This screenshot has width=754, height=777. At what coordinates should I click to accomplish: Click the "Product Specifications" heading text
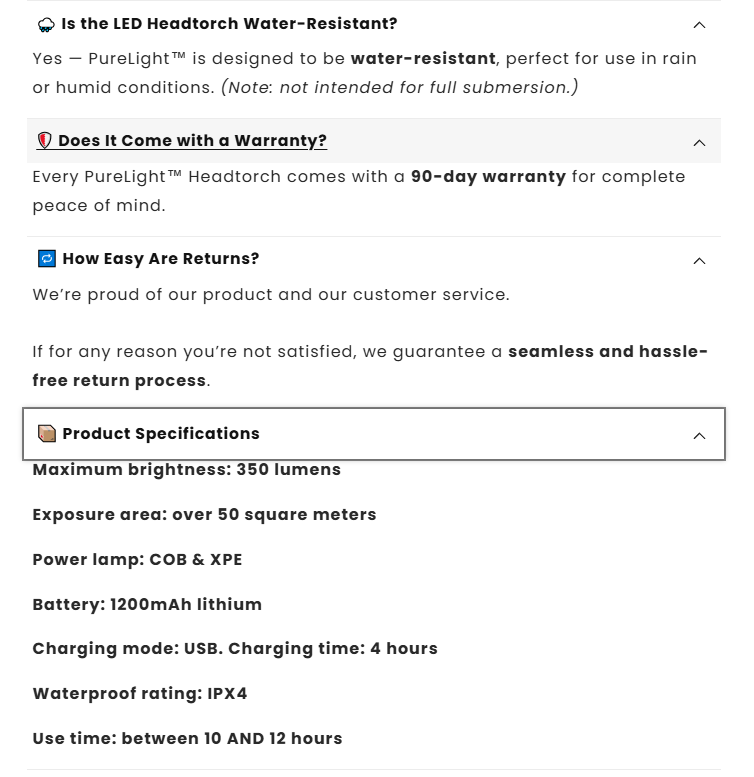pos(161,434)
